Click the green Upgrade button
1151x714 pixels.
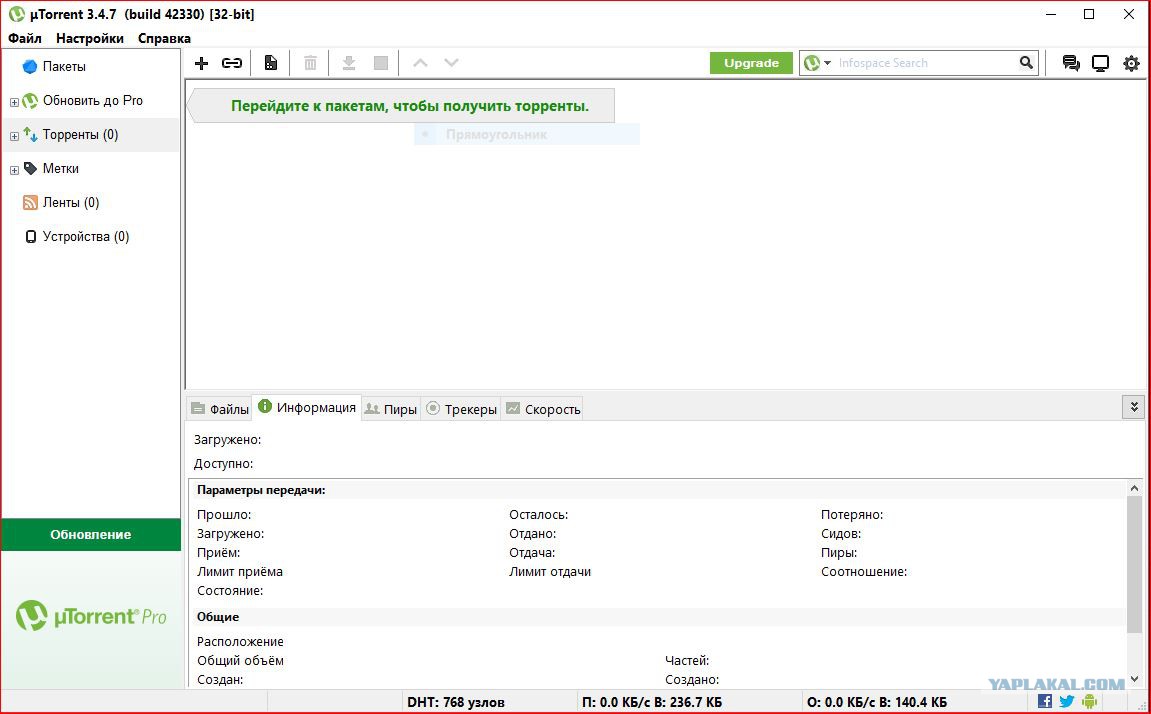751,63
